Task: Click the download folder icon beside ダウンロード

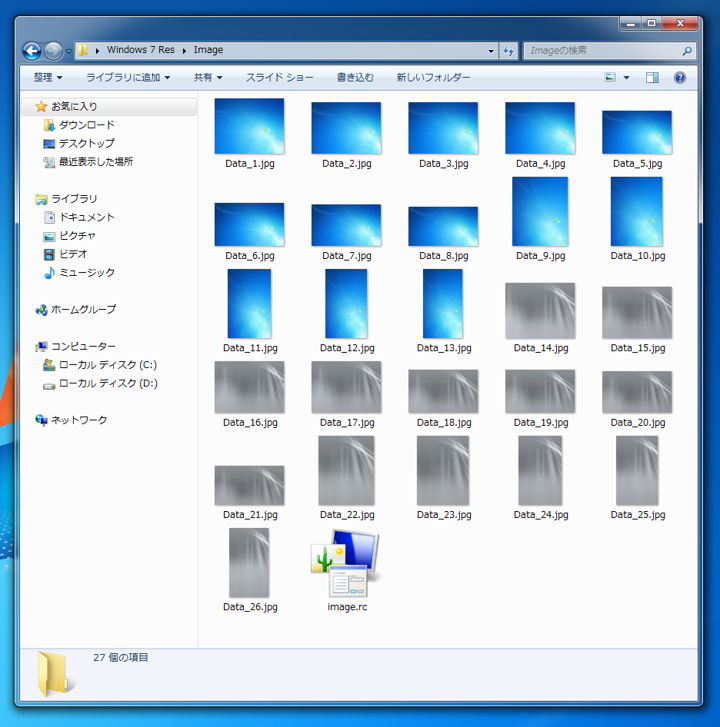Action: click(49, 125)
